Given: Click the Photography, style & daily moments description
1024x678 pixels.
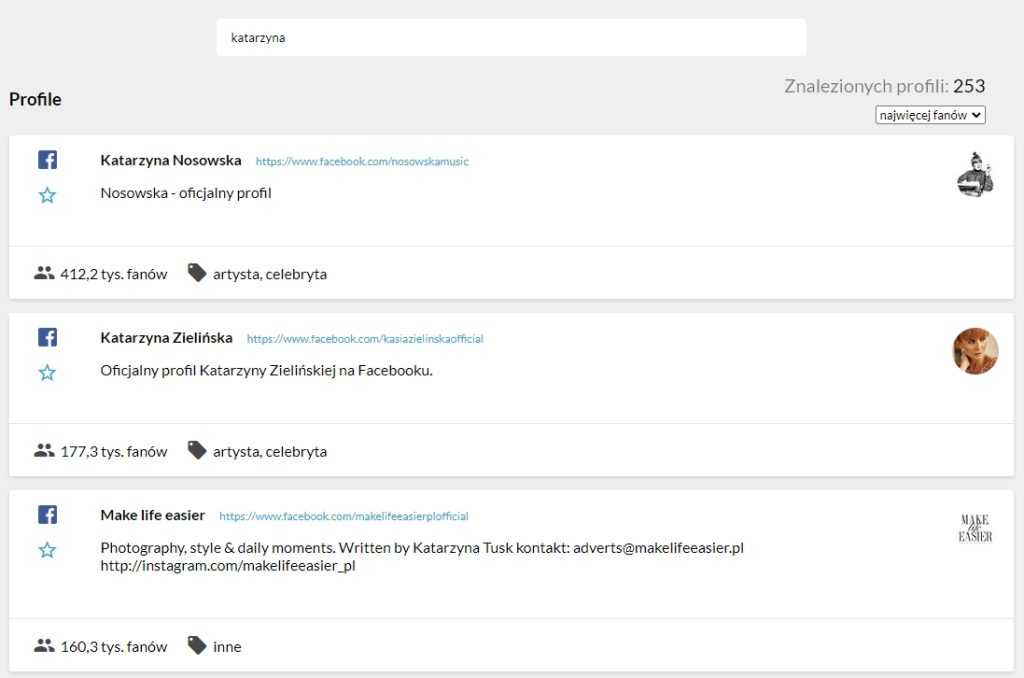Looking at the screenshot, I should pyautogui.click(x=422, y=557).
